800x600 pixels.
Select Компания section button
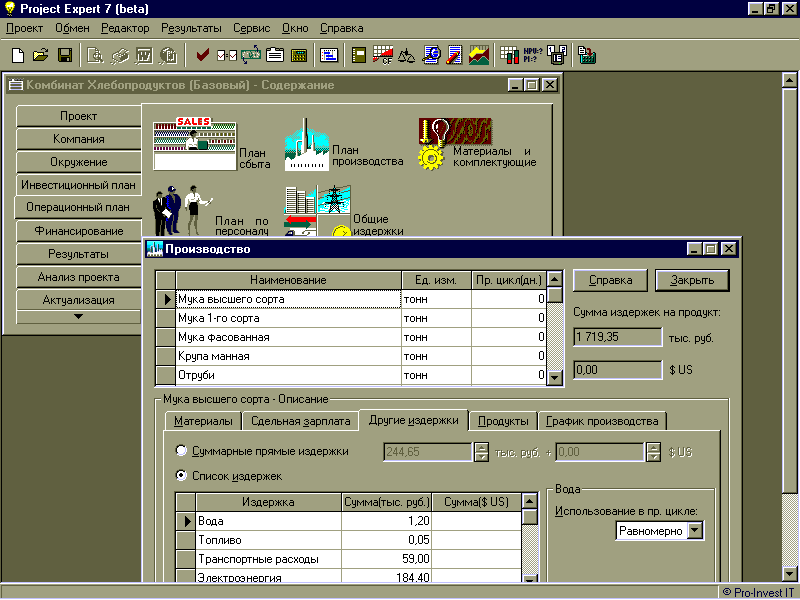click(x=79, y=139)
